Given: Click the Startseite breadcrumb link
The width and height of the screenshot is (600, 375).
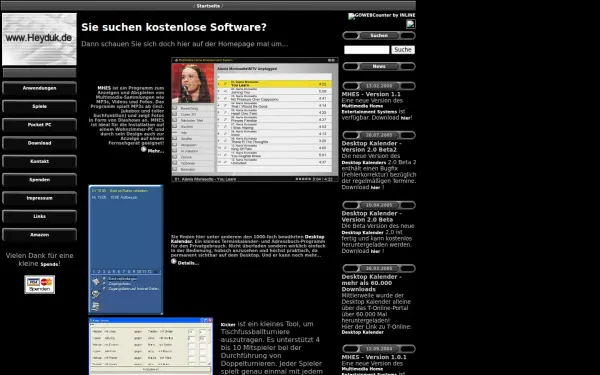Looking at the screenshot, I should pyautogui.click(x=208, y=6).
